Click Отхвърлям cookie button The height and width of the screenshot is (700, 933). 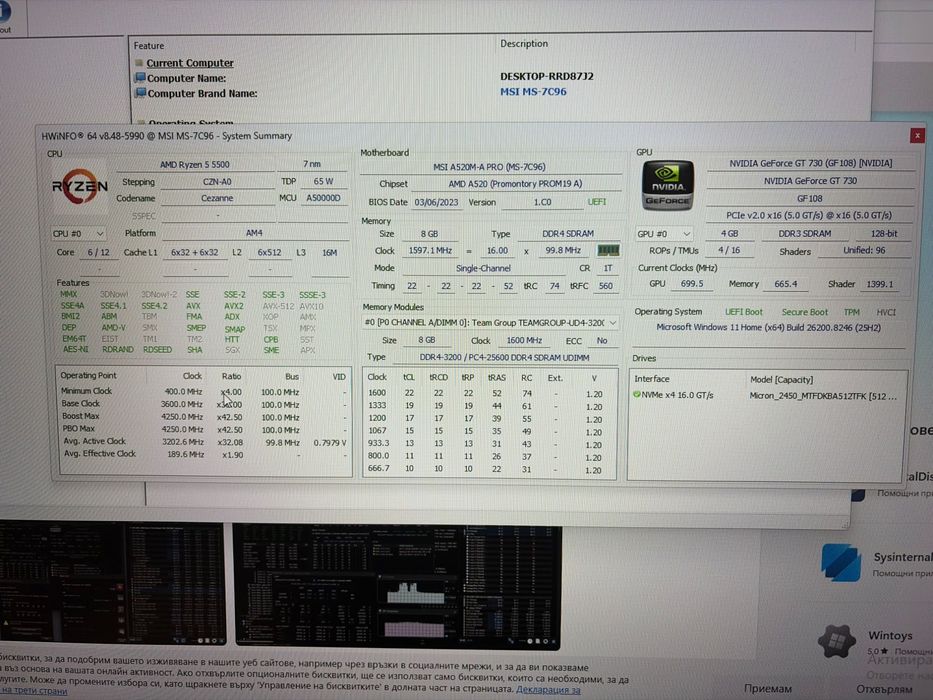pyautogui.click(x=883, y=689)
